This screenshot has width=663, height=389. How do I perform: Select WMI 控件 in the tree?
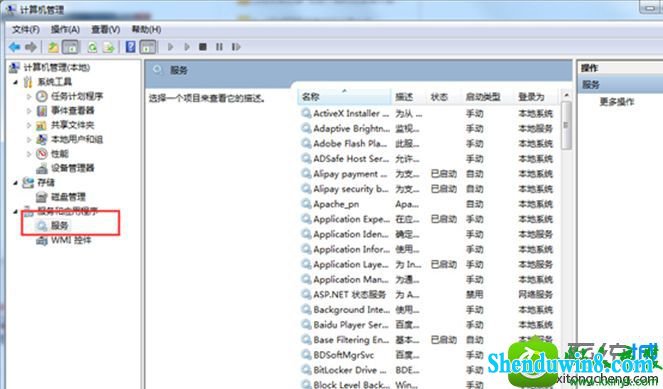tap(71, 240)
